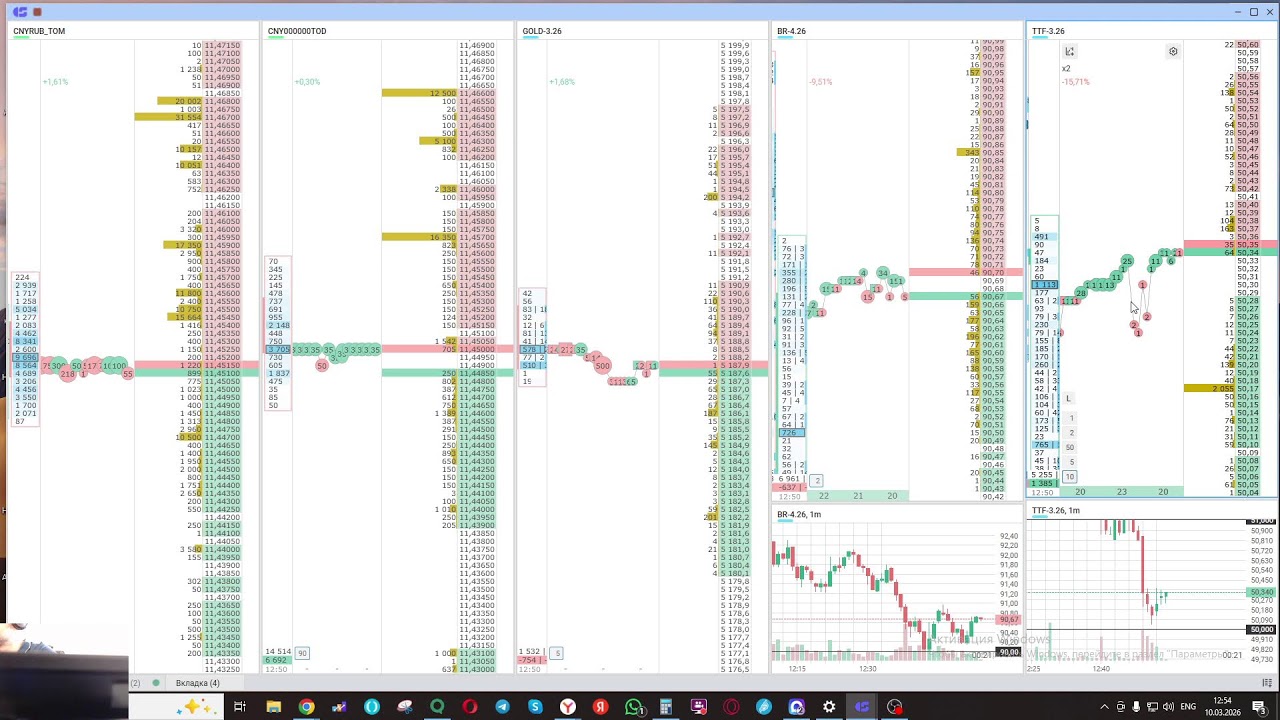Click the 2 volume button in BR-4.26 panel

point(816,481)
